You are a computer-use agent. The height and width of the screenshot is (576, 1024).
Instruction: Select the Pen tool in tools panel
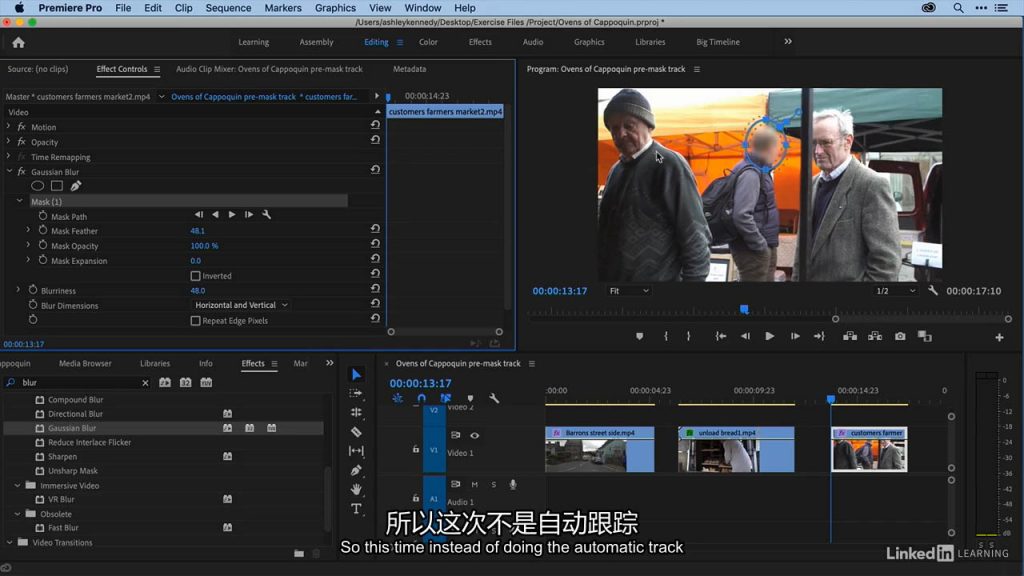click(356, 470)
